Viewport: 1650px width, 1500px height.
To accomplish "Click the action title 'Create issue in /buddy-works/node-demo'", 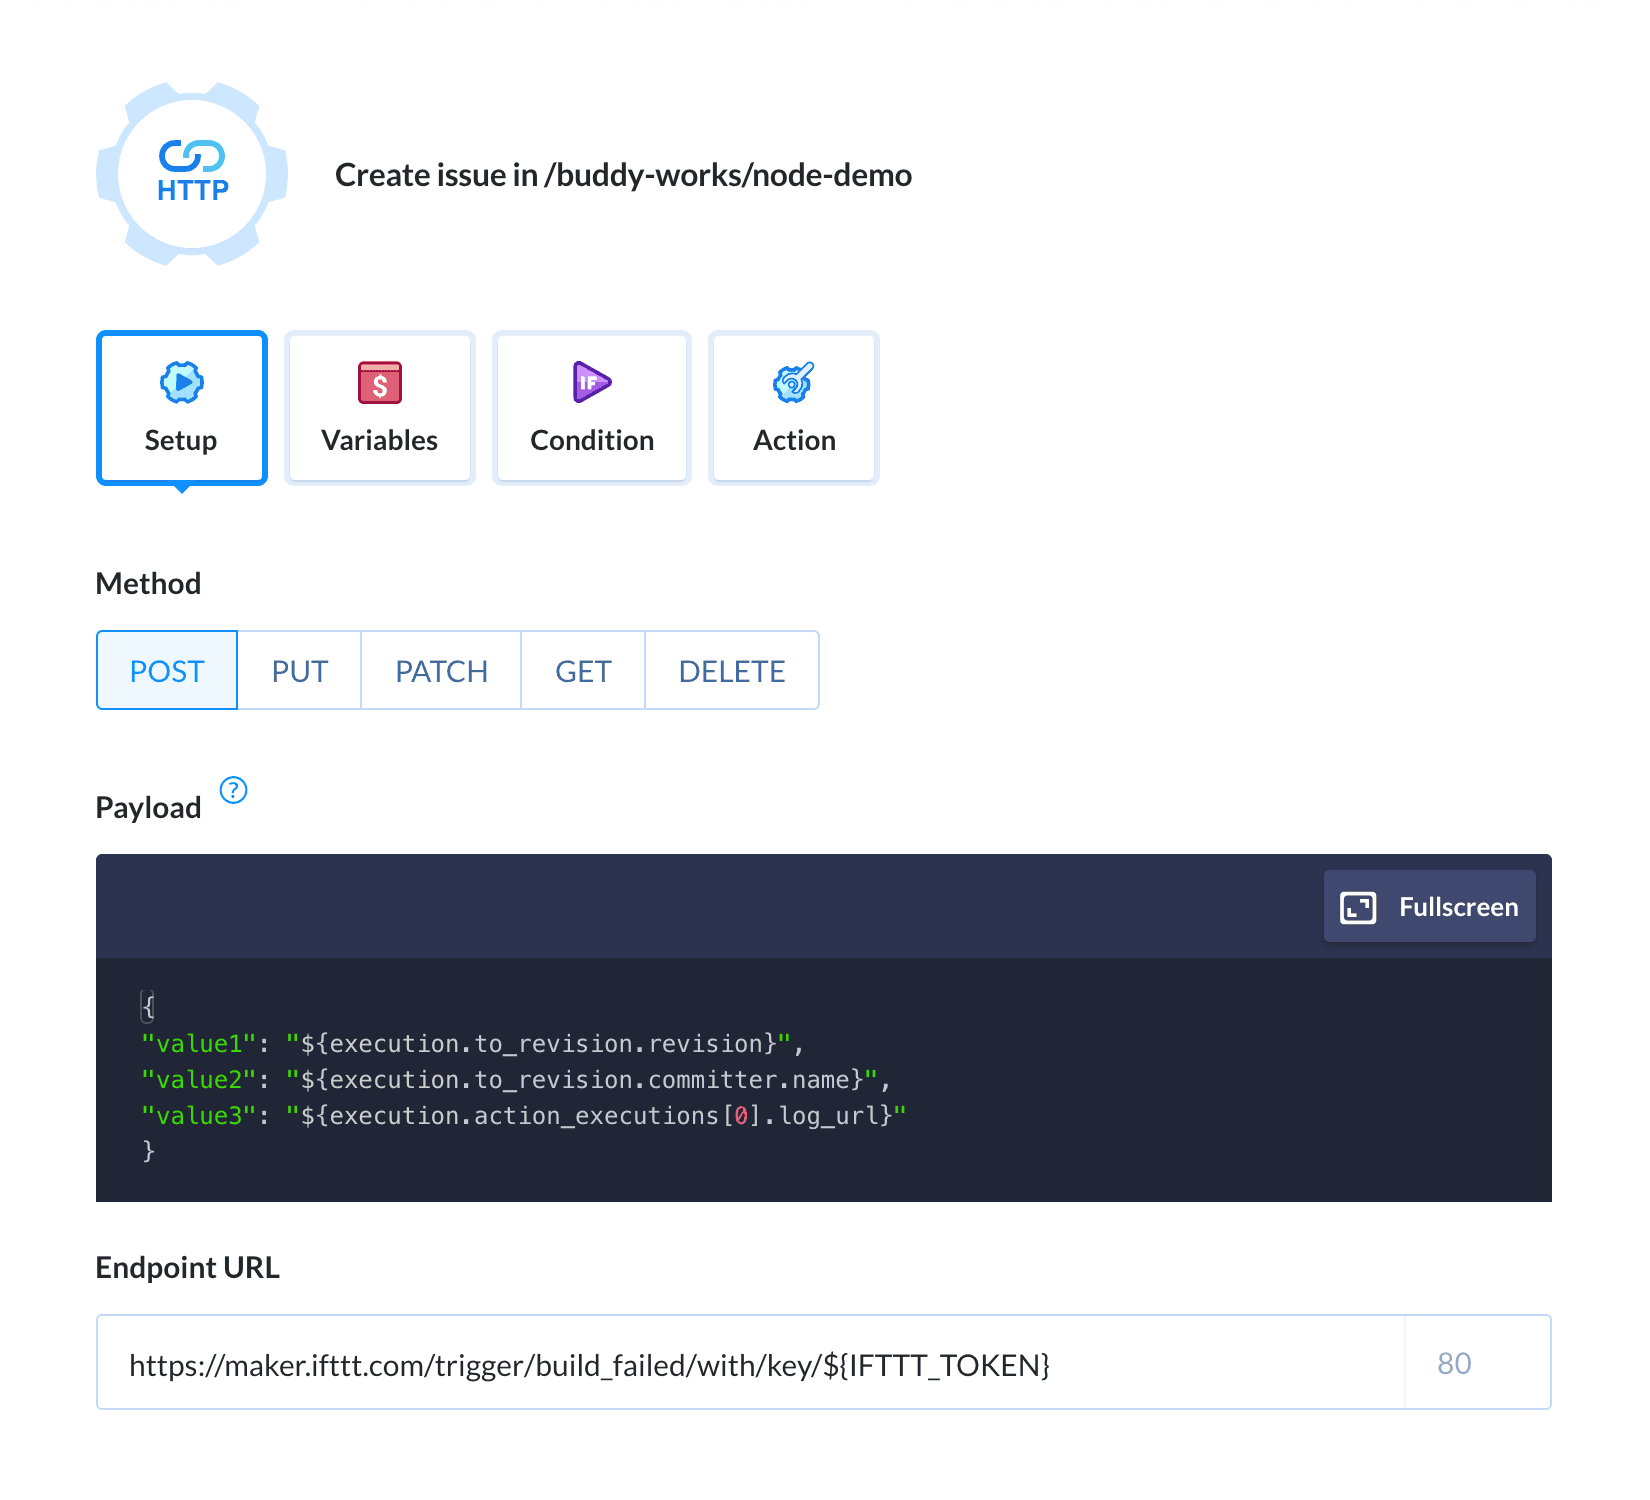I will 623,175.
